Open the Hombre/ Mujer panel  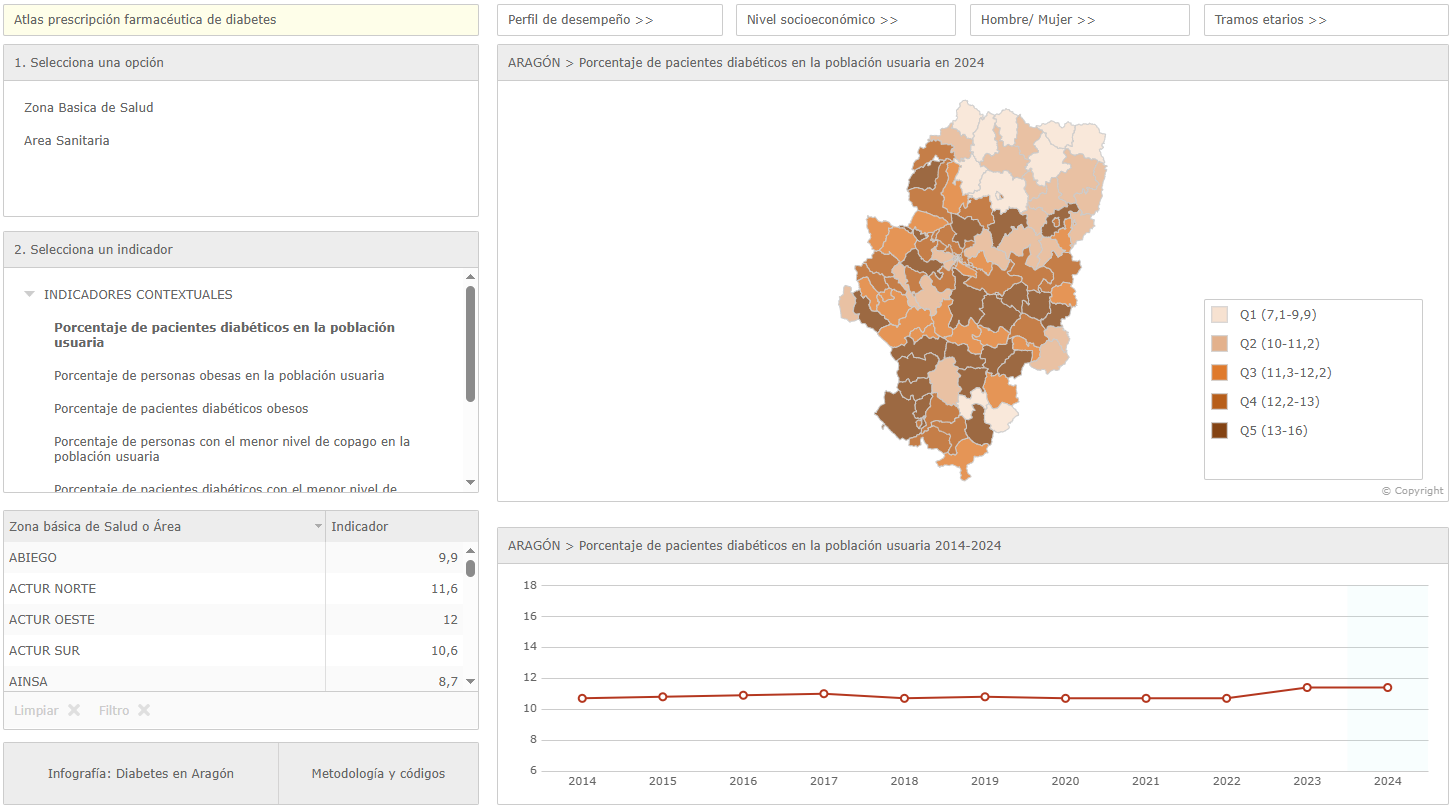[x=1079, y=20]
